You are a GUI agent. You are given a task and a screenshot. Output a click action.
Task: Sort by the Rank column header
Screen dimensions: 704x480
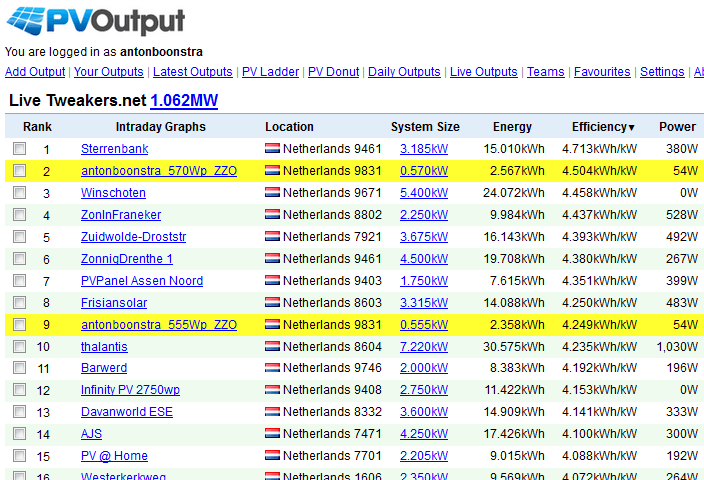click(37, 127)
